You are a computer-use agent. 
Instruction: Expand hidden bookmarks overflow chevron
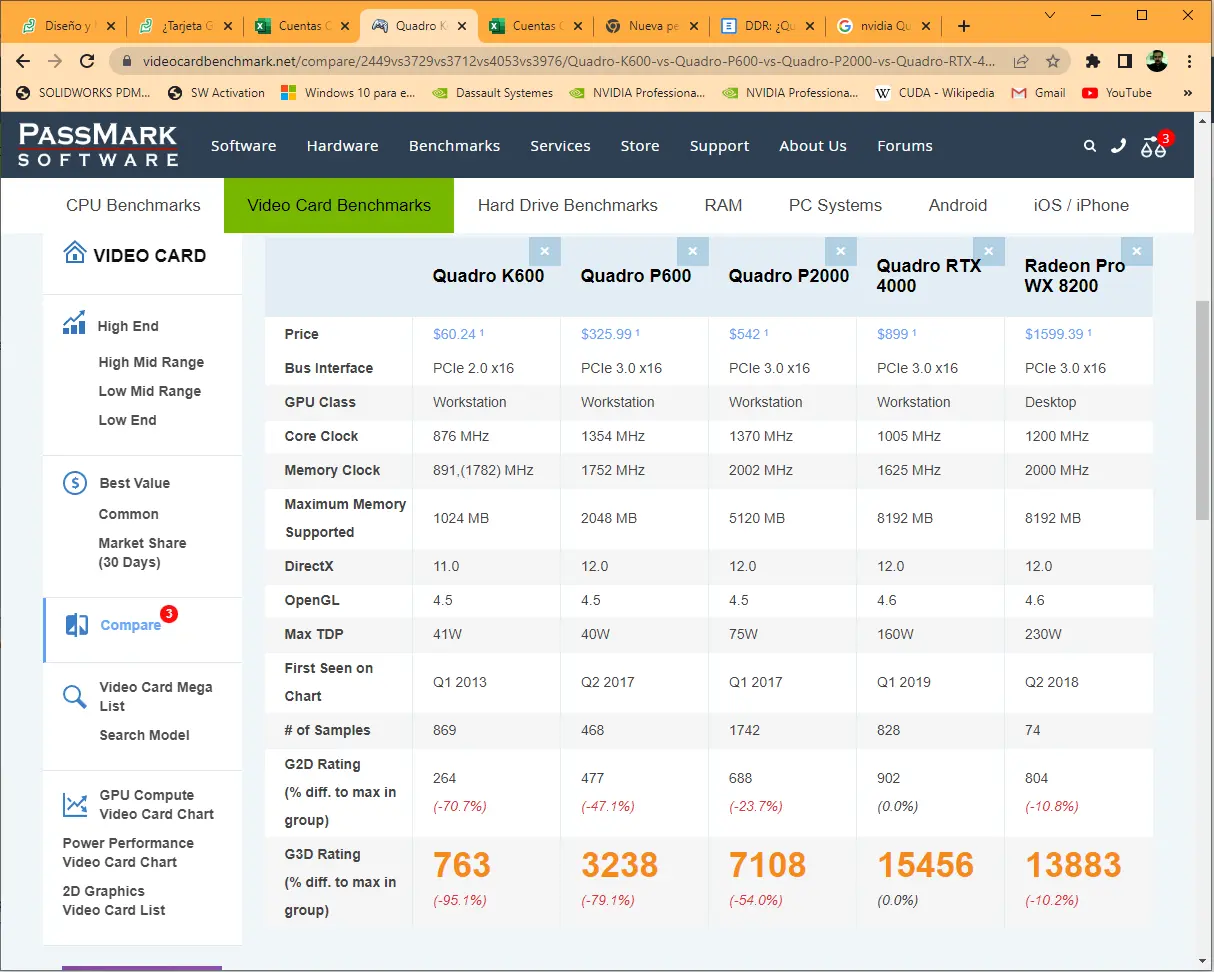coord(1188,93)
